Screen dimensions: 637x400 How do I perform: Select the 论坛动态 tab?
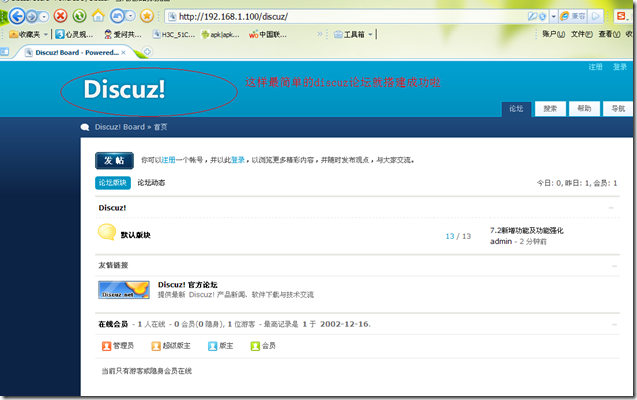[151, 183]
